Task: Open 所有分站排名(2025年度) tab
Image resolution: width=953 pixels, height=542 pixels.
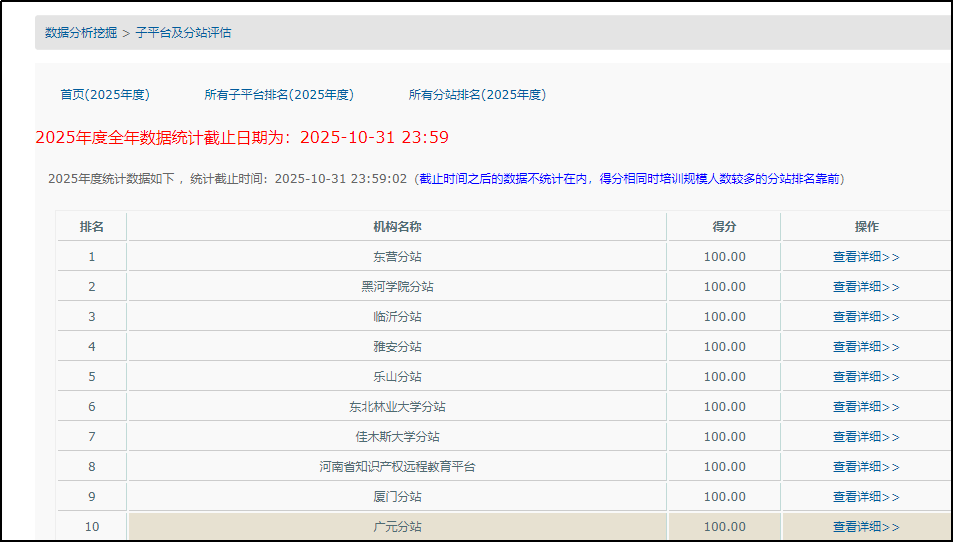Action: (477, 95)
